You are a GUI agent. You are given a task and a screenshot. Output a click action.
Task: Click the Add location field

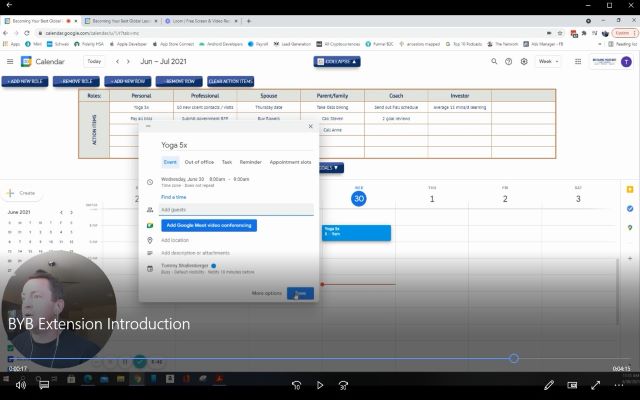click(175, 240)
